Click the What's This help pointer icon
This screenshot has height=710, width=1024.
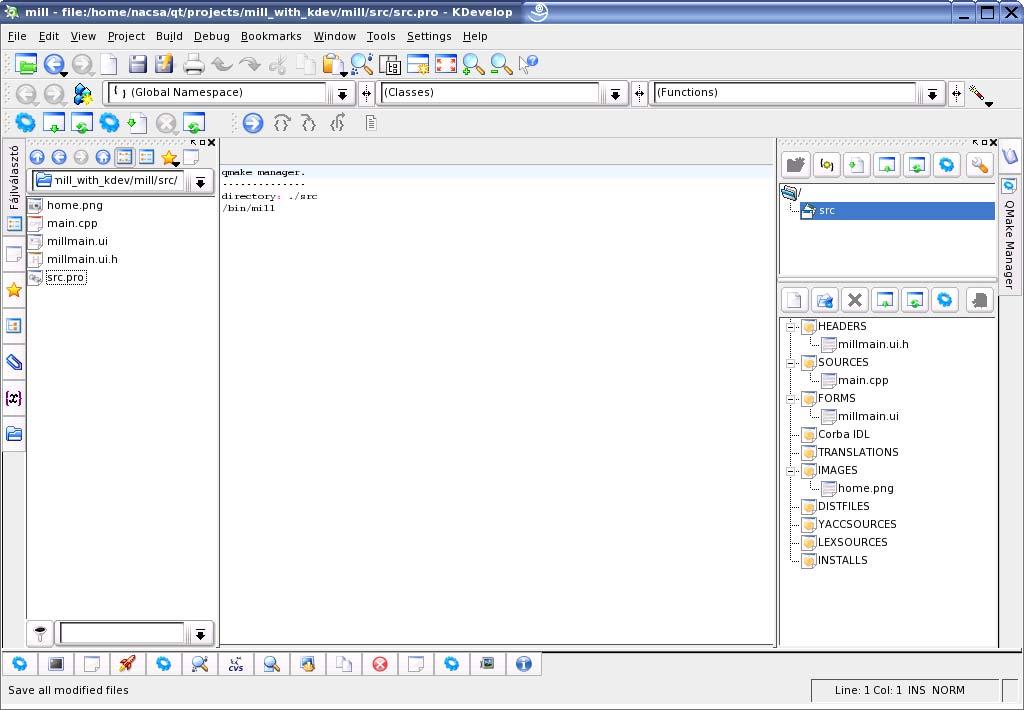tap(528, 64)
